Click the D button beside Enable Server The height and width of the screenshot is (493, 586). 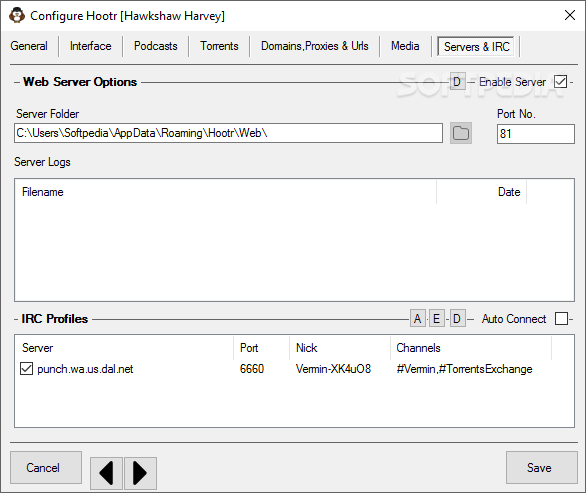(457, 81)
